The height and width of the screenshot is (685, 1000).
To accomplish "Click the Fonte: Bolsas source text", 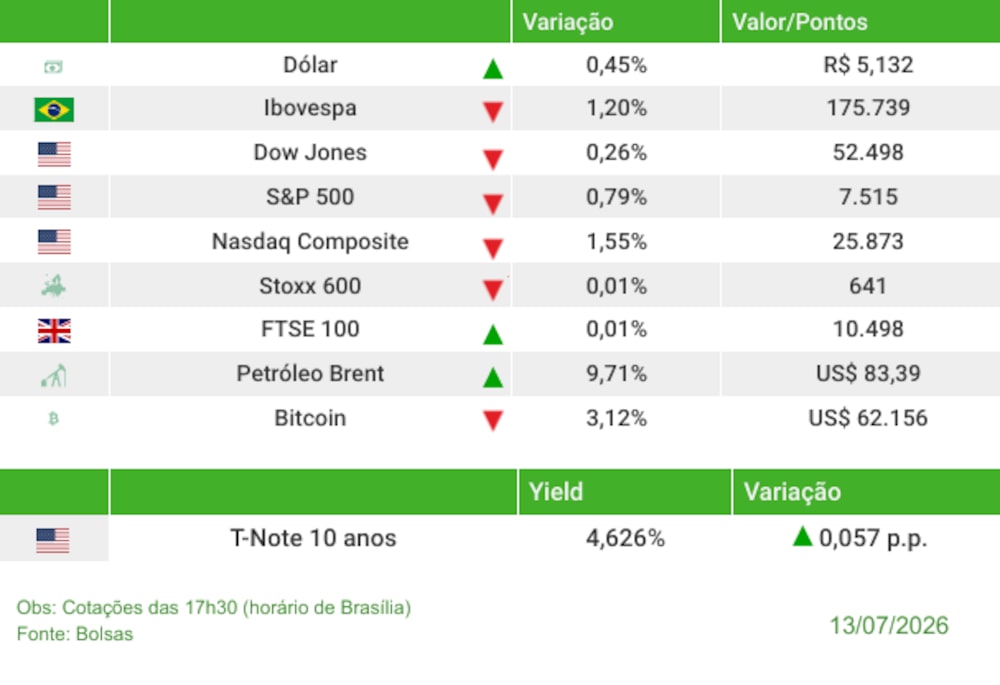I will pyautogui.click(x=75, y=634).
